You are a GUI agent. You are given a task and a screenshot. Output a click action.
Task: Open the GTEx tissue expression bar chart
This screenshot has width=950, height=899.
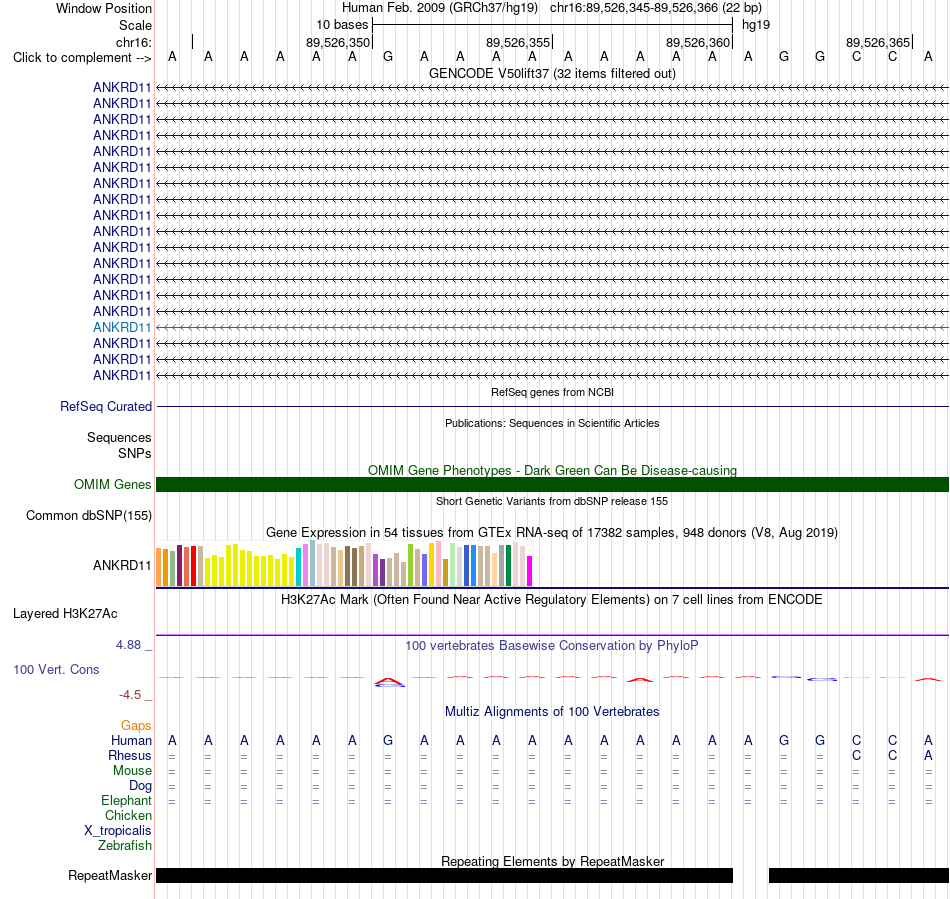click(x=344, y=564)
